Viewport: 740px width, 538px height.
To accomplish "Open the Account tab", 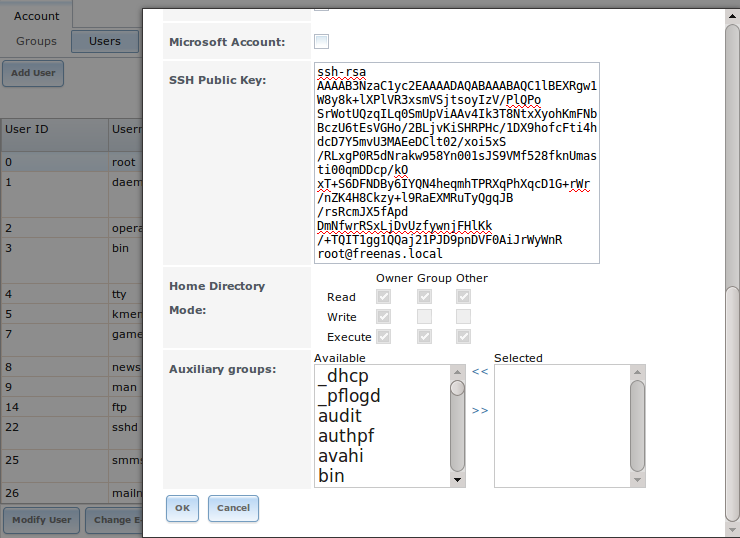I will 36,16.
